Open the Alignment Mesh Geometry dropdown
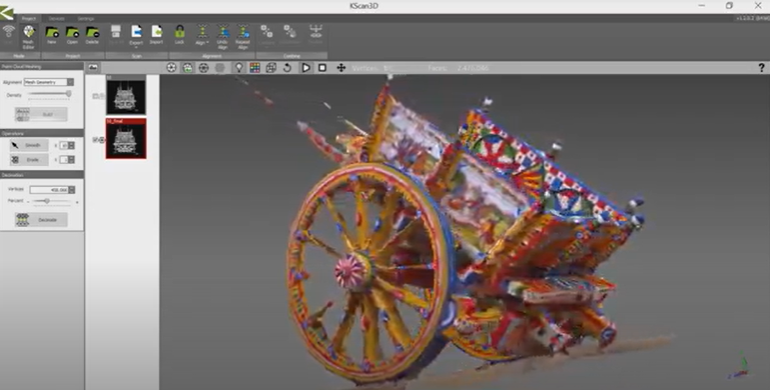 point(49,82)
